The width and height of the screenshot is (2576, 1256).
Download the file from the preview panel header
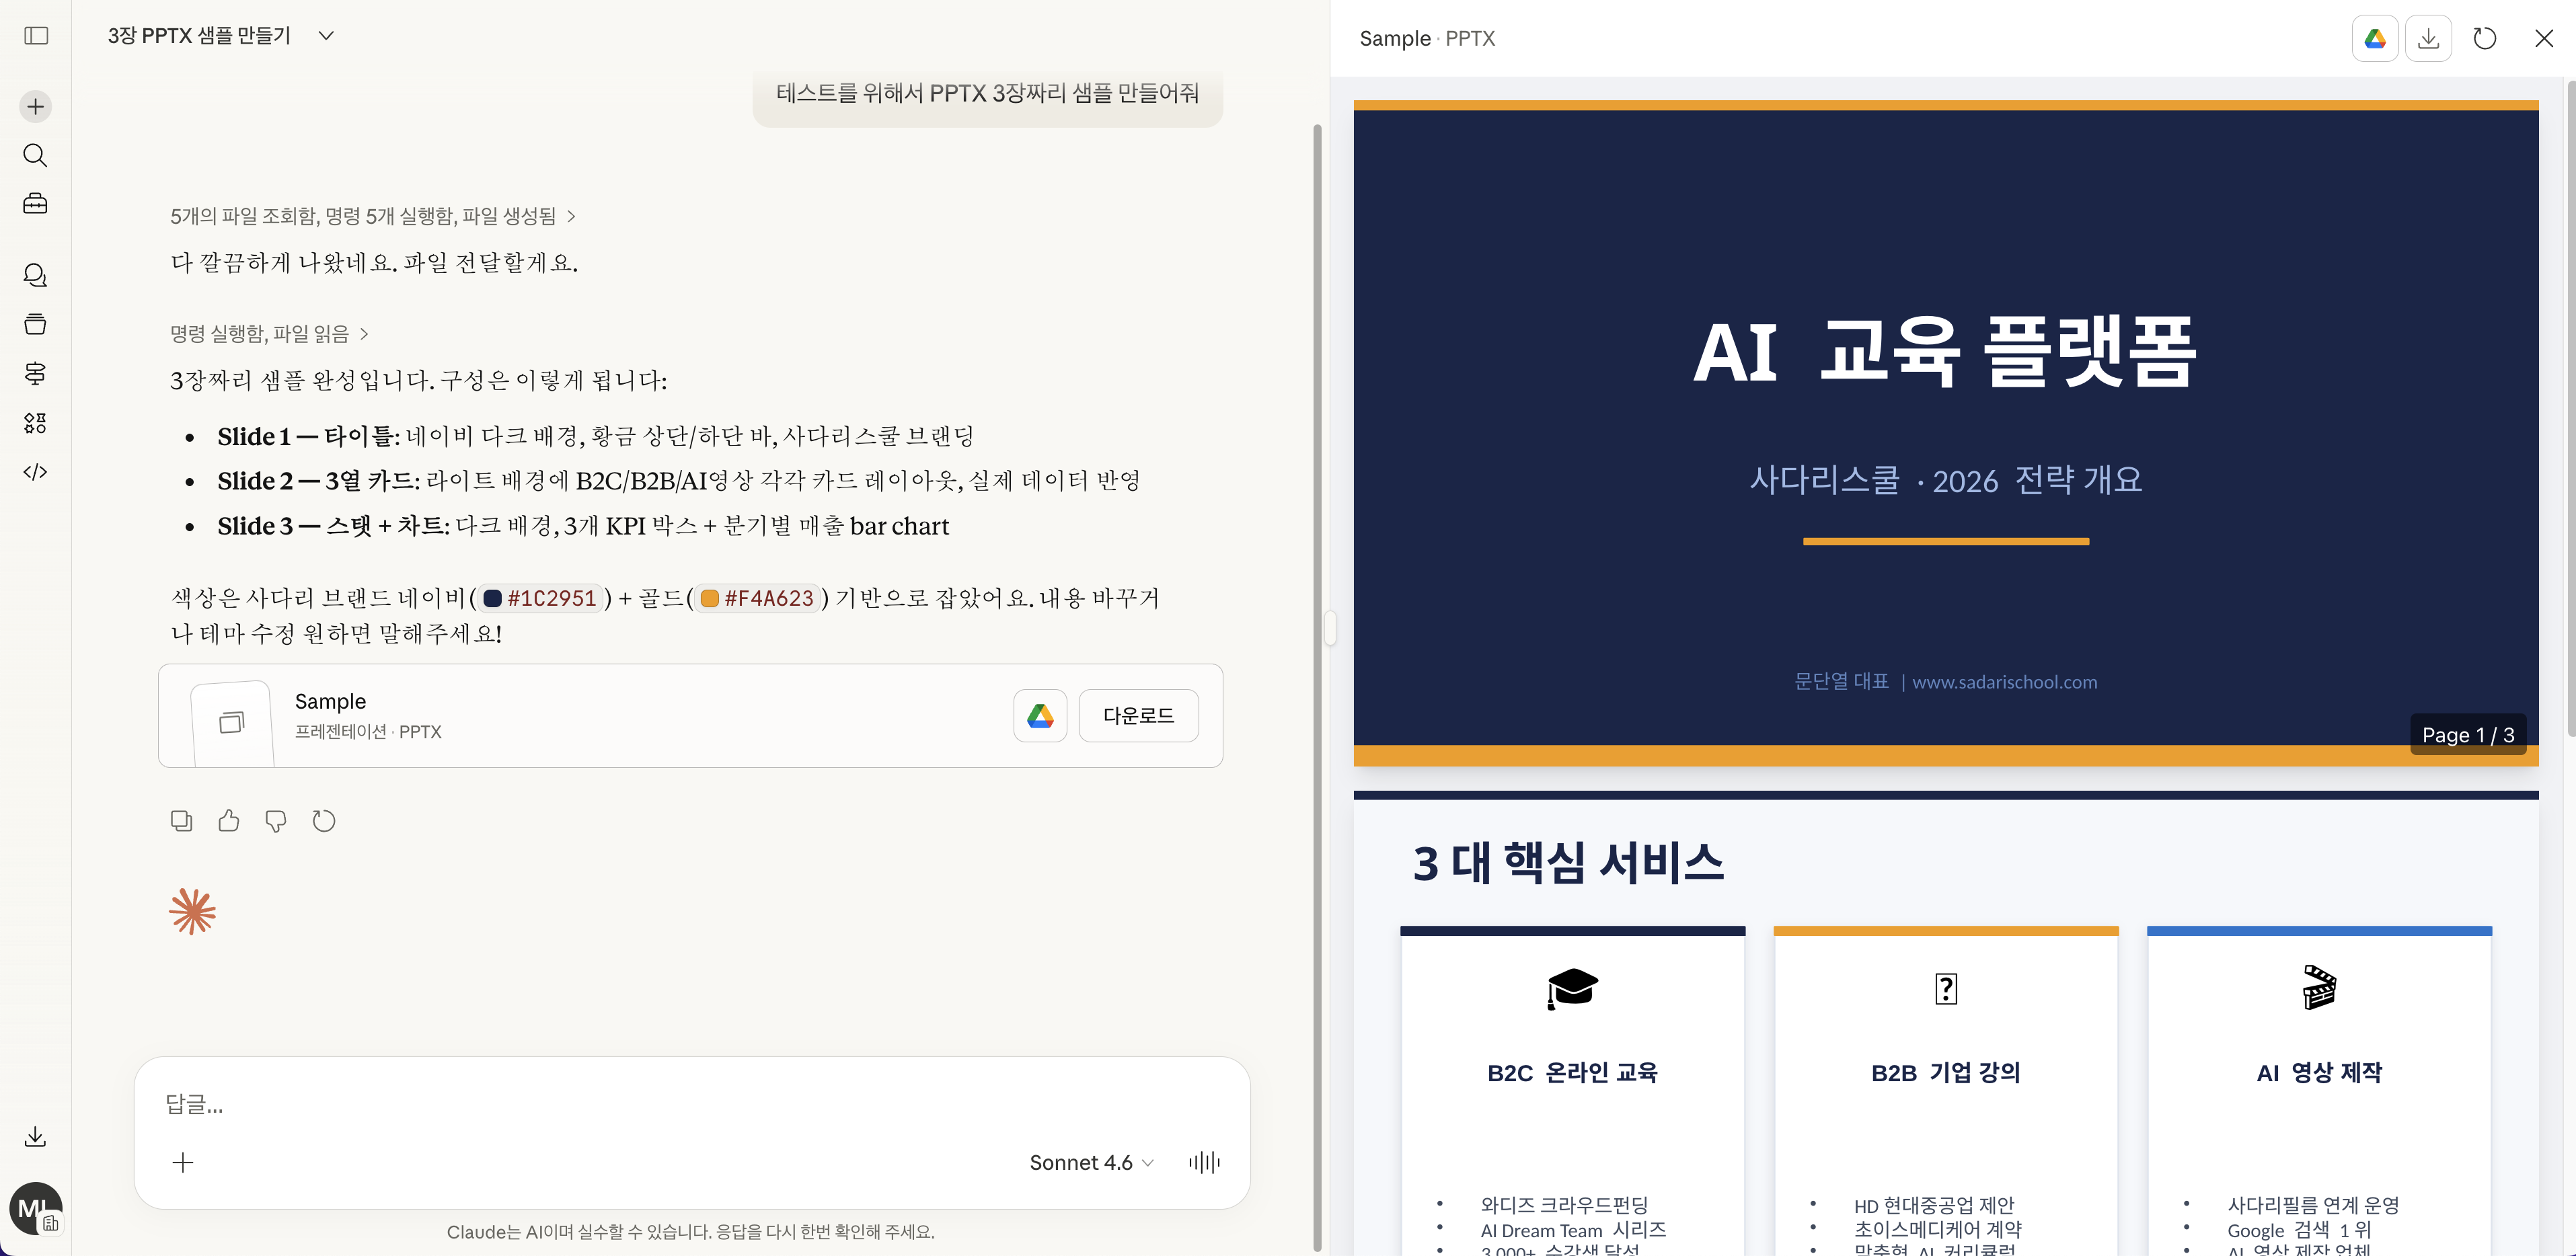(x=2429, y=38)
